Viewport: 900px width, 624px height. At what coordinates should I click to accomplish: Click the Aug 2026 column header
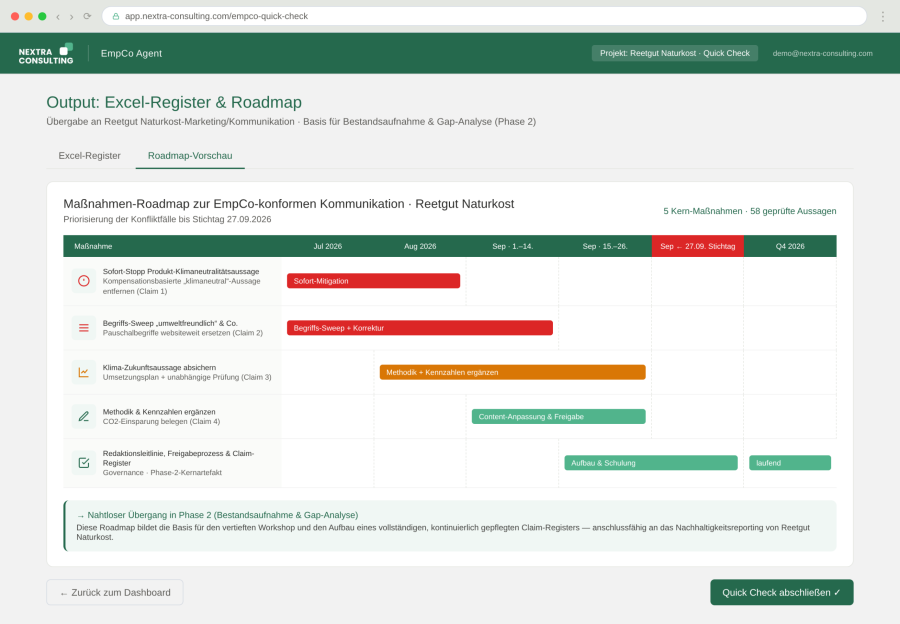pyautogui.click(x=420, y=246)
